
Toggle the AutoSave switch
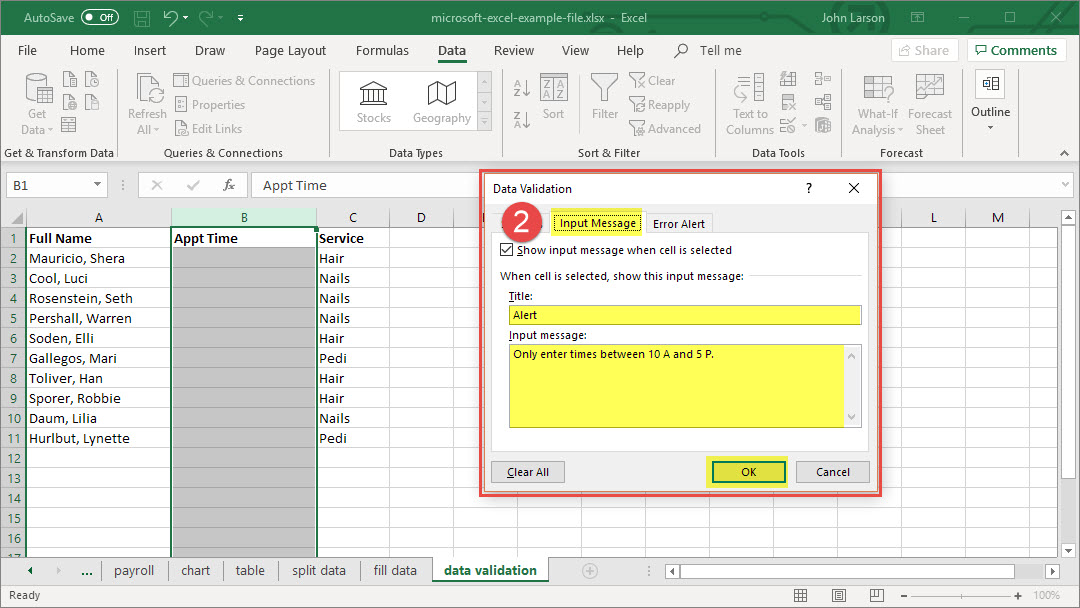(99, 18)
